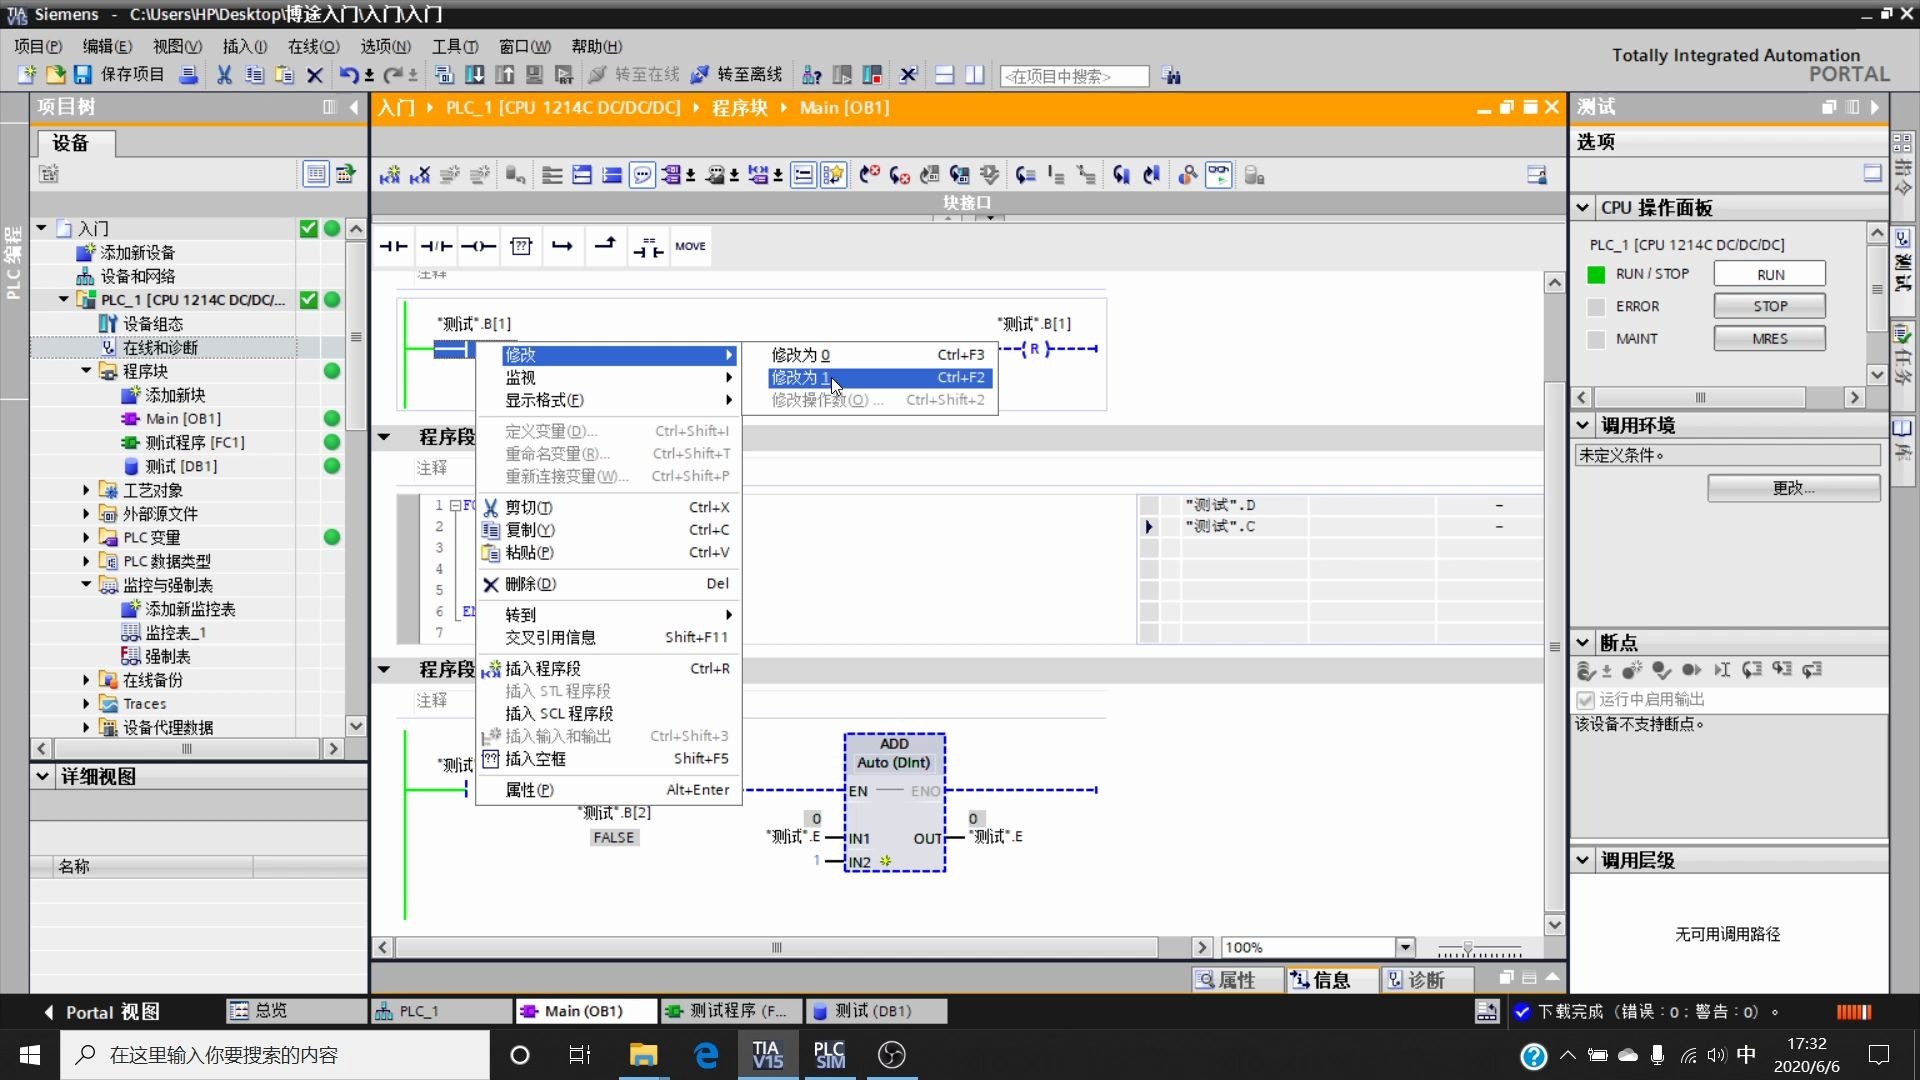Select 在线和诊断 tree item
This screenshot has width=1920, height=1080.
tap(160, 348)
